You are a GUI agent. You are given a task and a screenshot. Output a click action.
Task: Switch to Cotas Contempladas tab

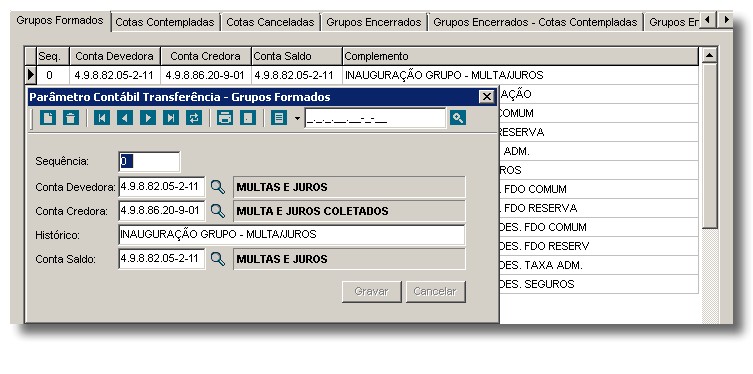[x=165, y=22]
